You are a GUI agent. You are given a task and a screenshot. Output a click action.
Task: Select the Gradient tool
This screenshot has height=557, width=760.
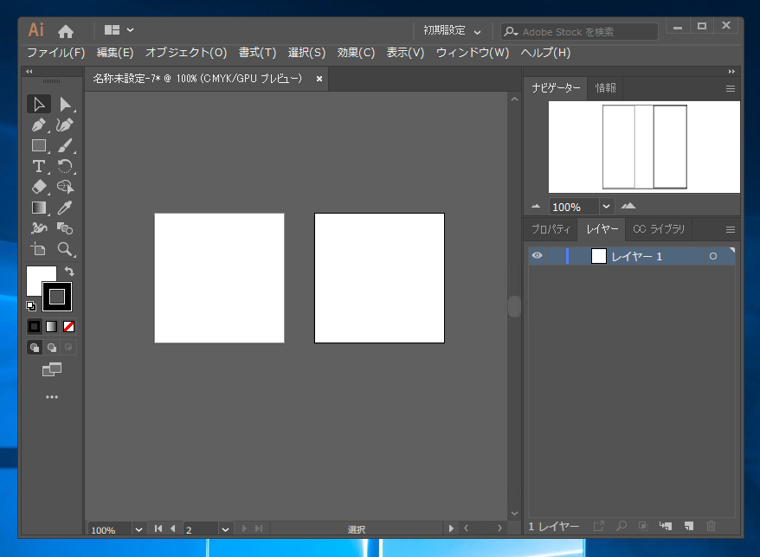pyautogui.click(x=39, y=207)
